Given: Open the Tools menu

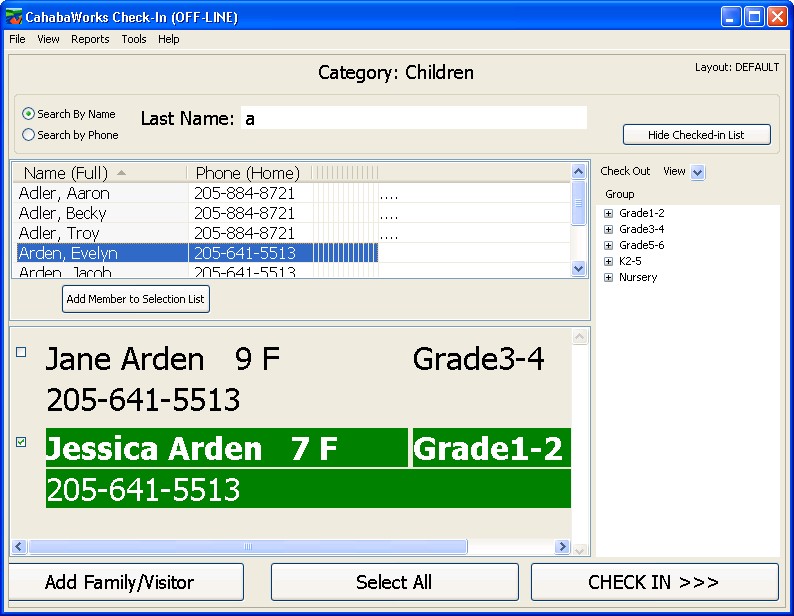Looking at the screenshot, I should point(133,39).
